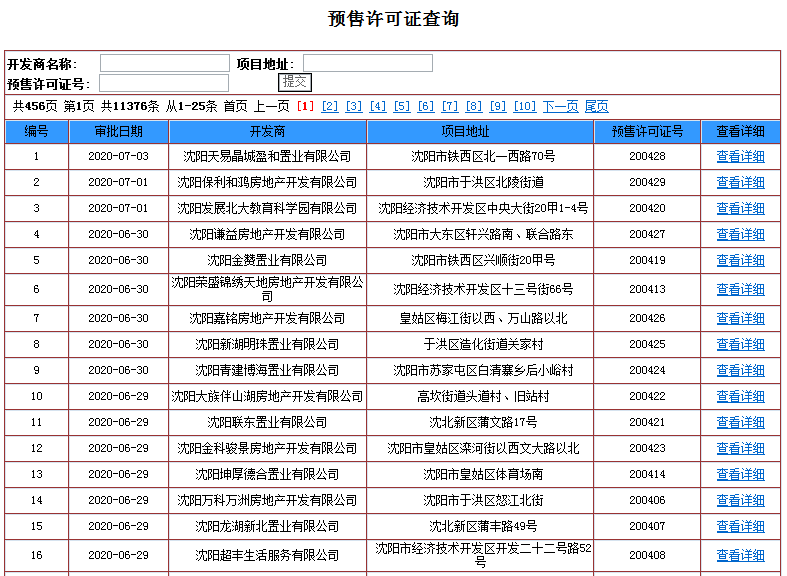The height and width of the screenshot is (576, 787).
Task: Open details for 沈阳金赞置业 row
Action: pos(740,261)
